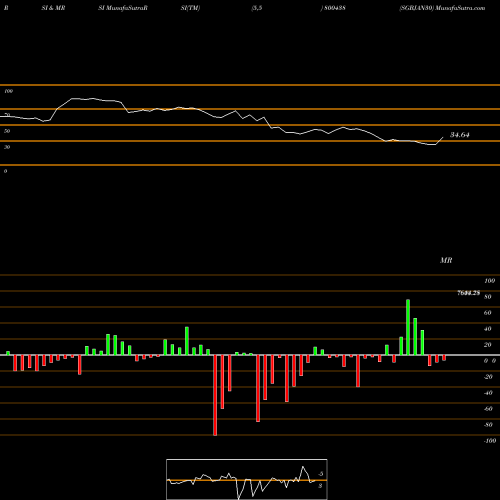Image resolution: width=500 pixels, height=500 pixels.
Task: Select the tallest green MR bar
Action: pos(408,327)
